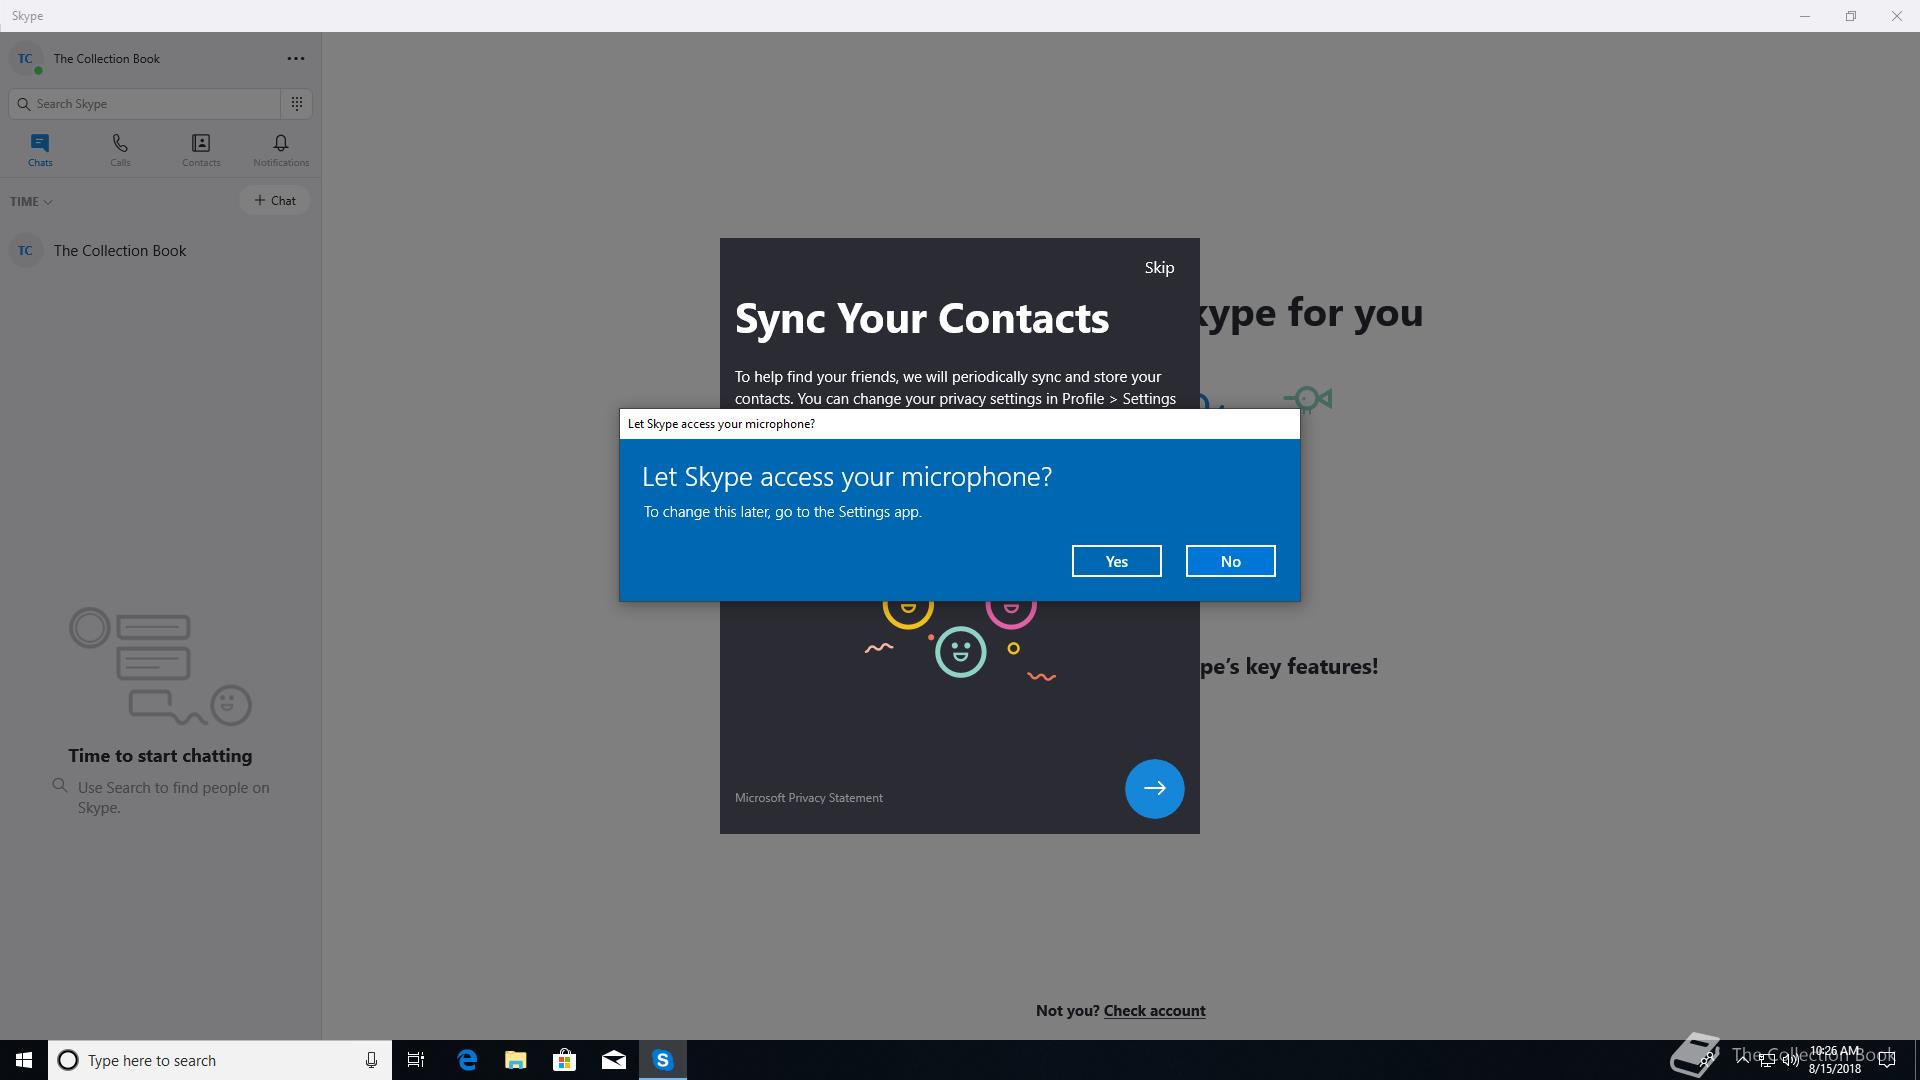This screenshot has height=1080, width=1920.
Task: Minimize the Skype window
Action: pyautogui.click(x=1805, y=16)
